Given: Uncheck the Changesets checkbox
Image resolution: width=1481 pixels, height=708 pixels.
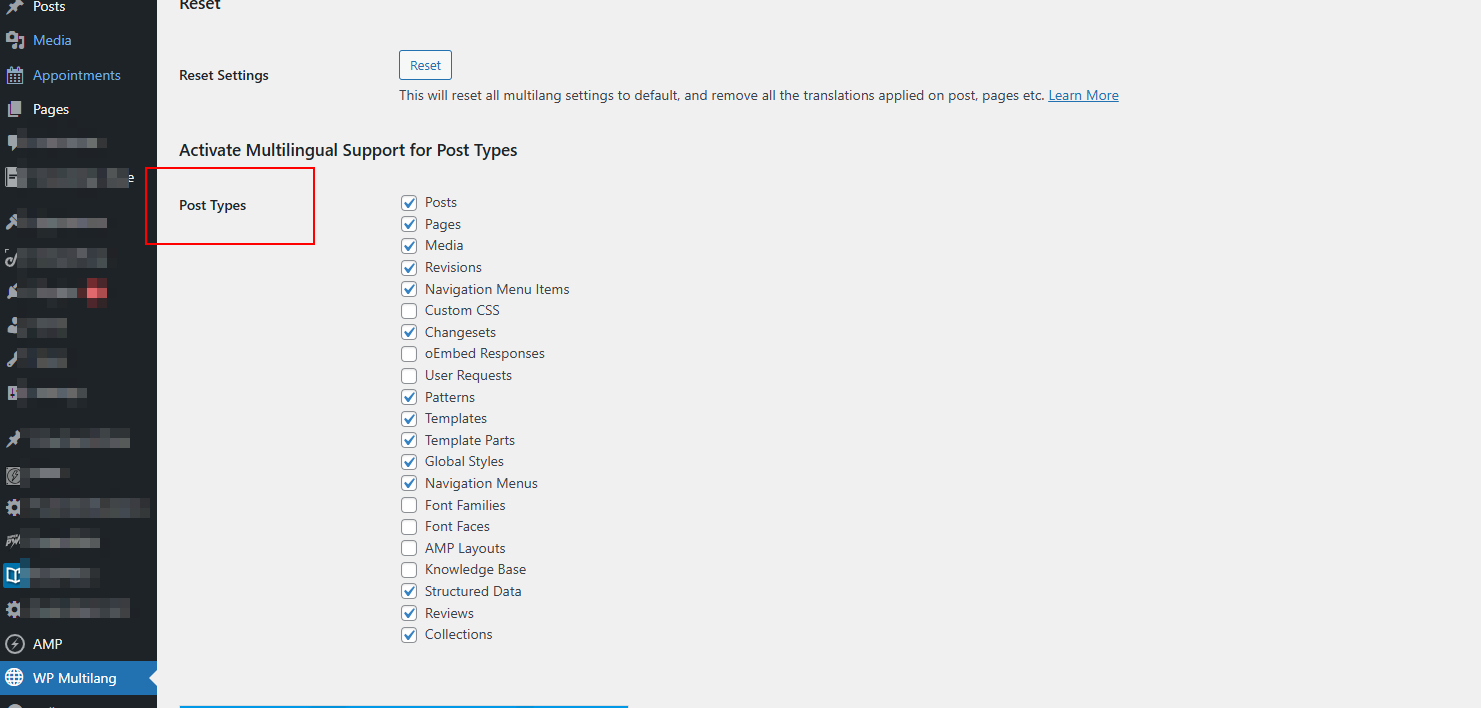Looking at the screenshot, I should pyautogui.click(x=409, y=332).
